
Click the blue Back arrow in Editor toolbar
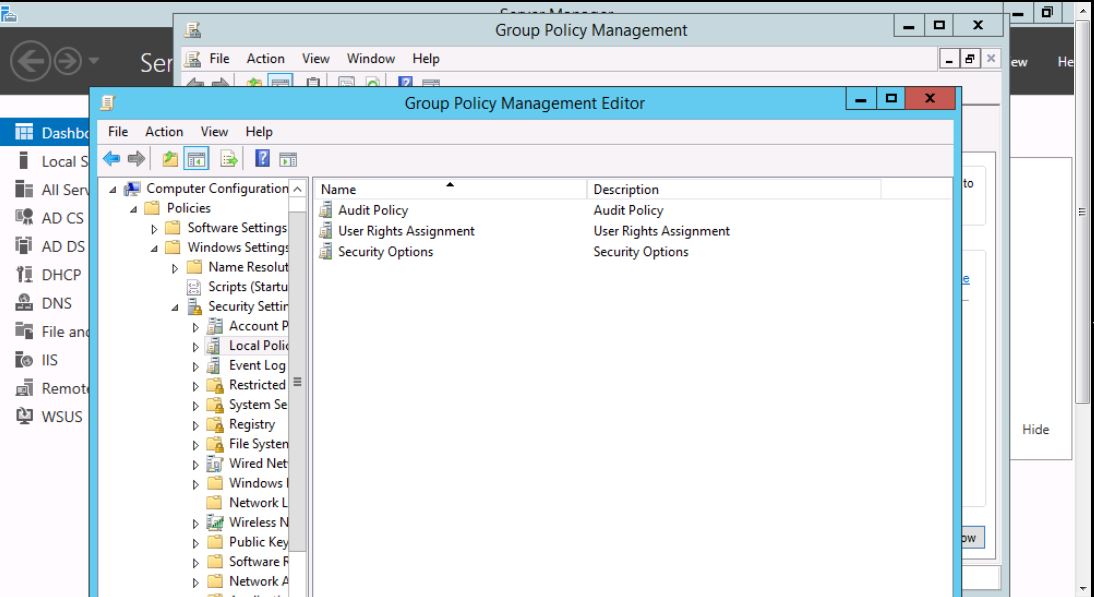(x=112, y=158)
